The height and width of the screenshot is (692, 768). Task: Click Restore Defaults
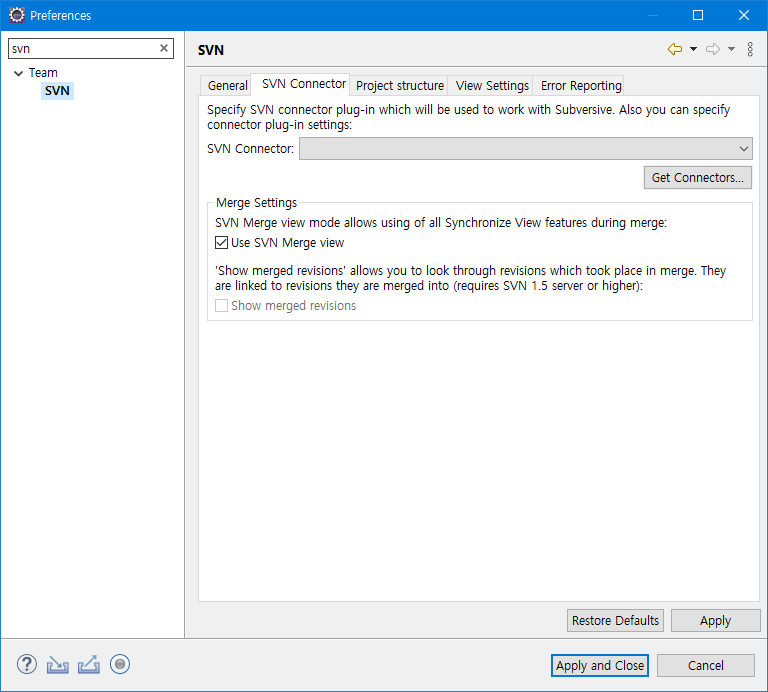tap(615, 620)
